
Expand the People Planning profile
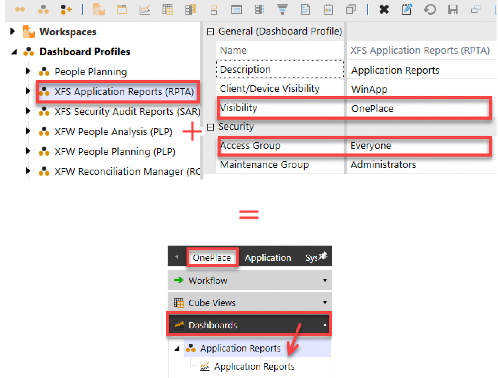click(x=28, y=71)
